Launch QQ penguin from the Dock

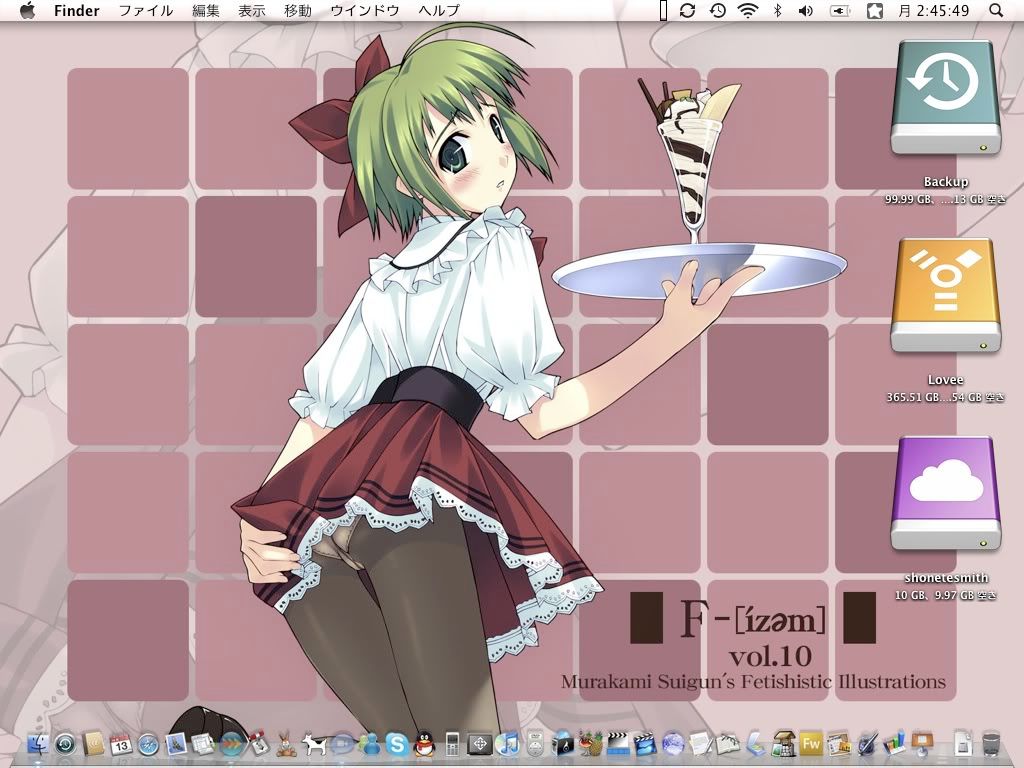coord(424,744)
